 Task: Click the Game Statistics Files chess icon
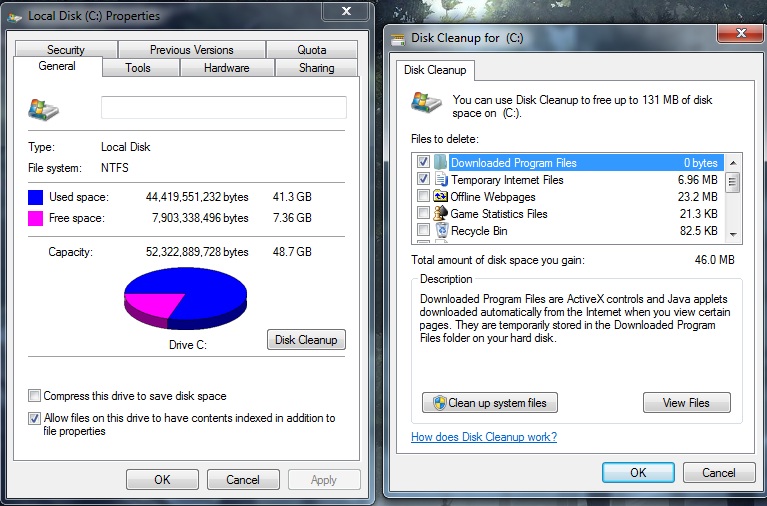click(441, 213)
